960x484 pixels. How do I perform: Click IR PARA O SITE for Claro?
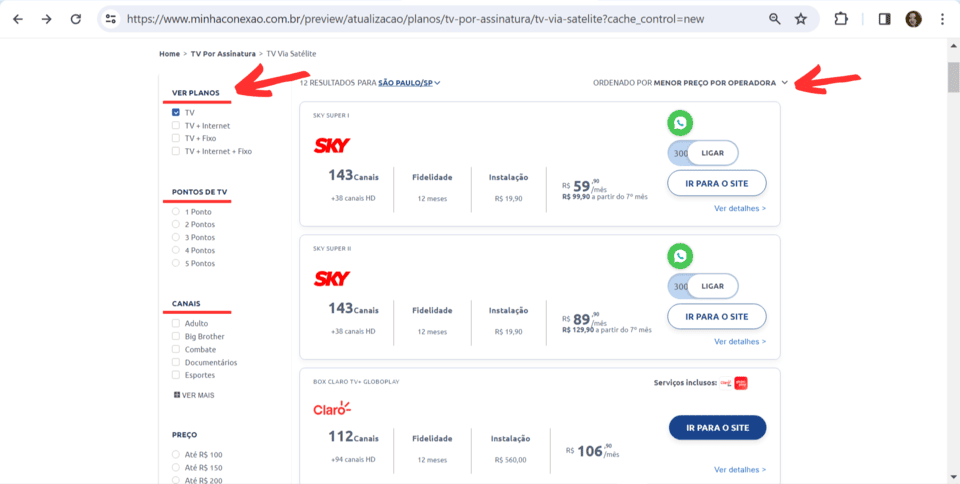click(x=717, y=428)
